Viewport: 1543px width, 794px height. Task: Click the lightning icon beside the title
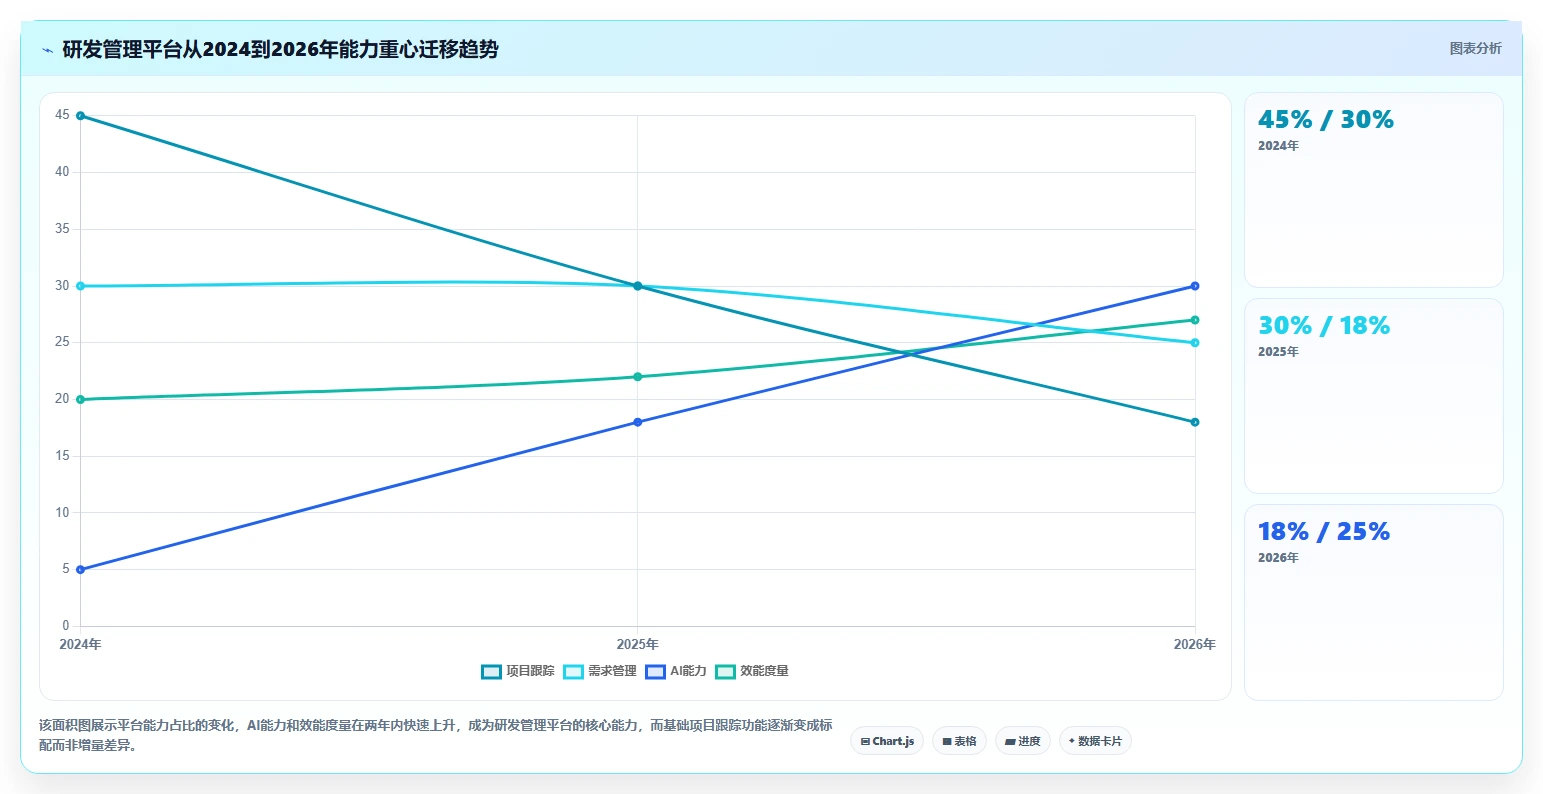pos(47,50)
